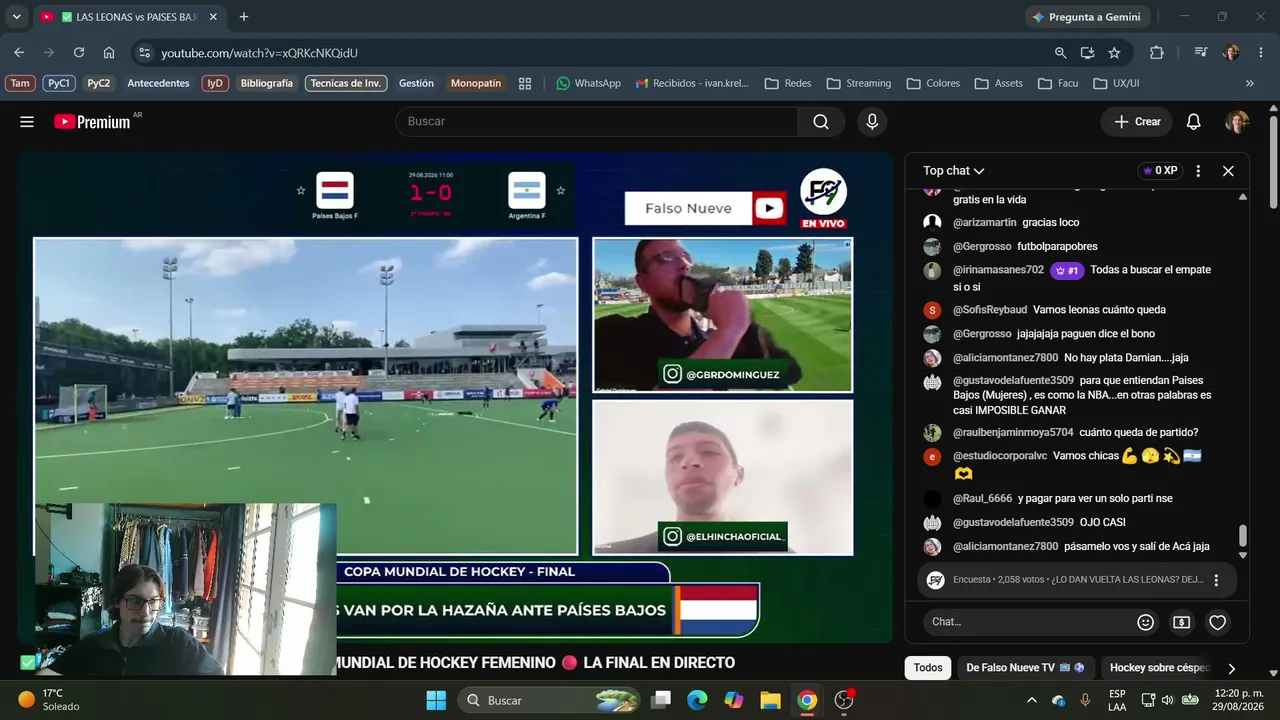1280x720 pixels.
Task: Open taskbar clock and date
Action: pyautogui.click(x=1237, y=700)
